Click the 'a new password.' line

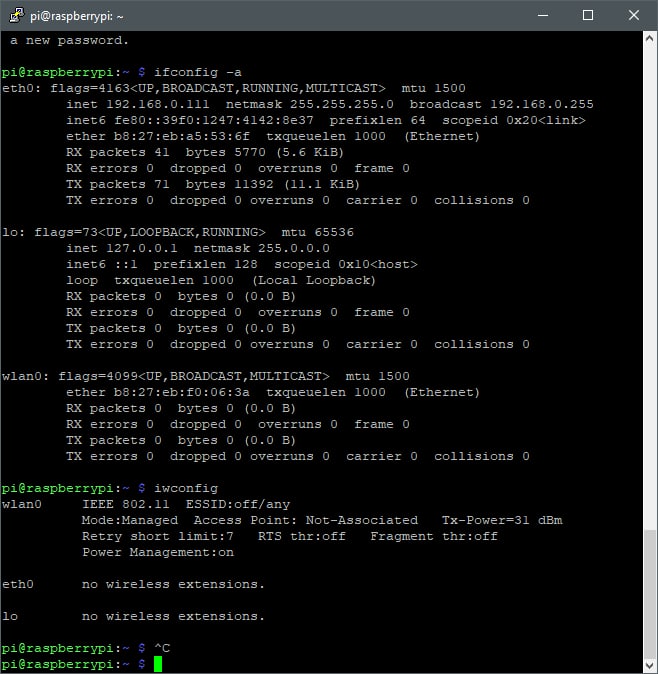[70, 40]
